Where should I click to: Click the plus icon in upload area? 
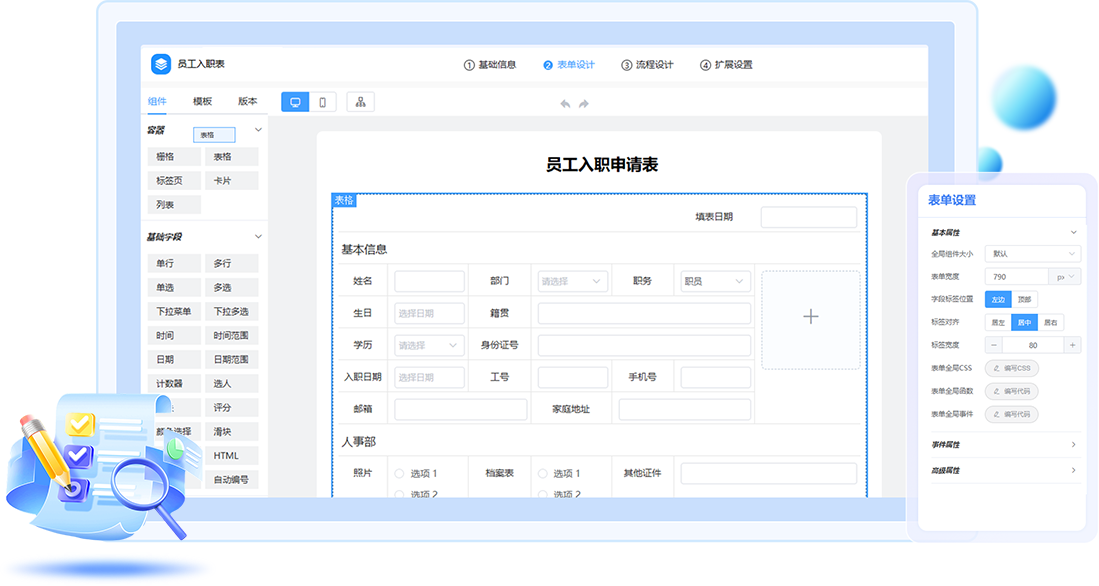[x=810, y=317]
